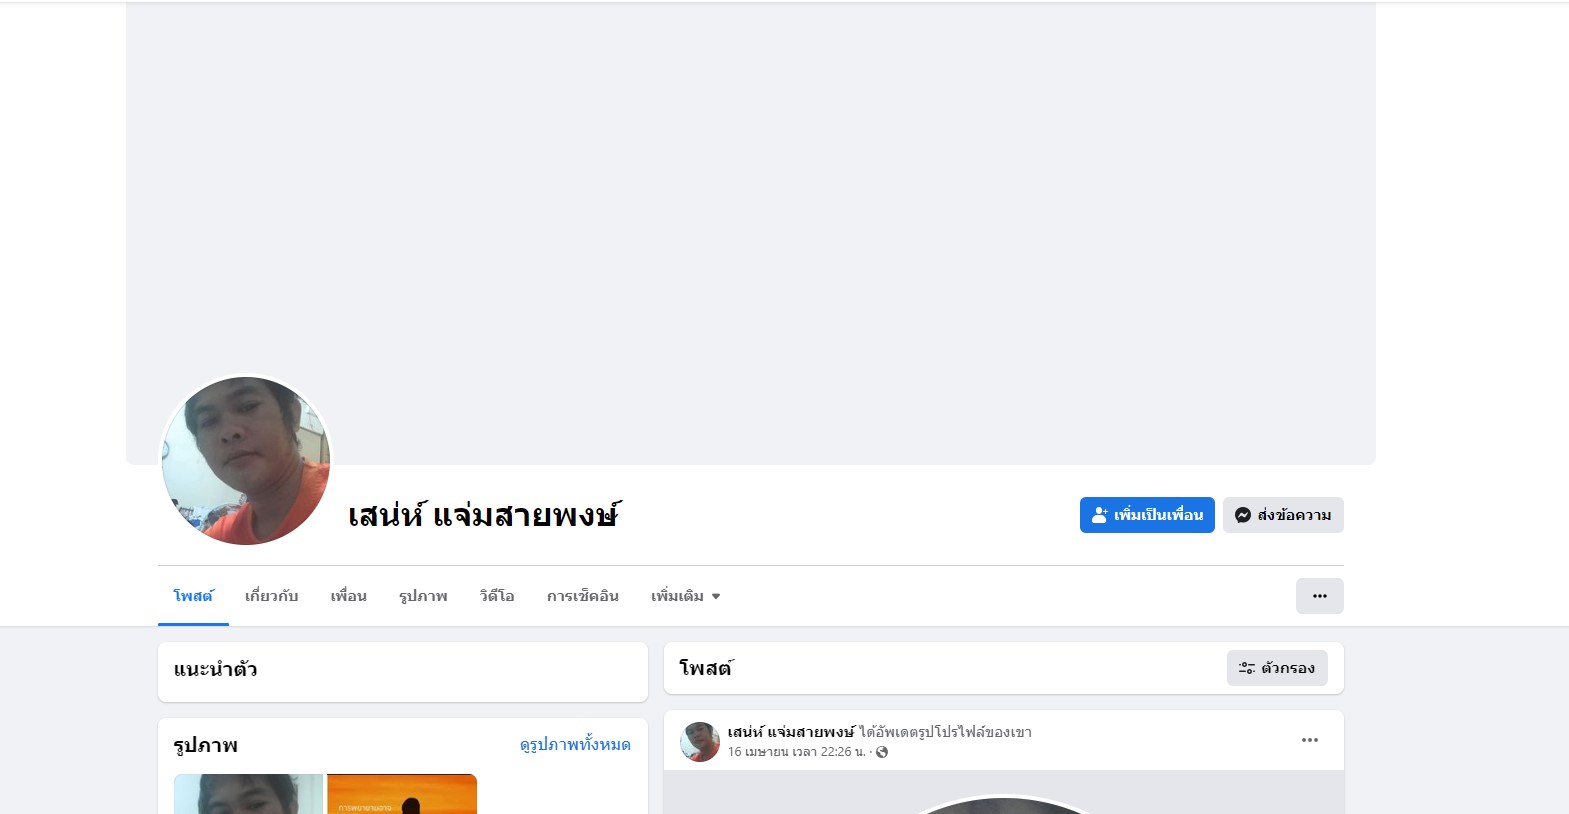Click the Messenger icon in message button
The width and height of the screenshot is (1569, 814).
[1243, 515]
